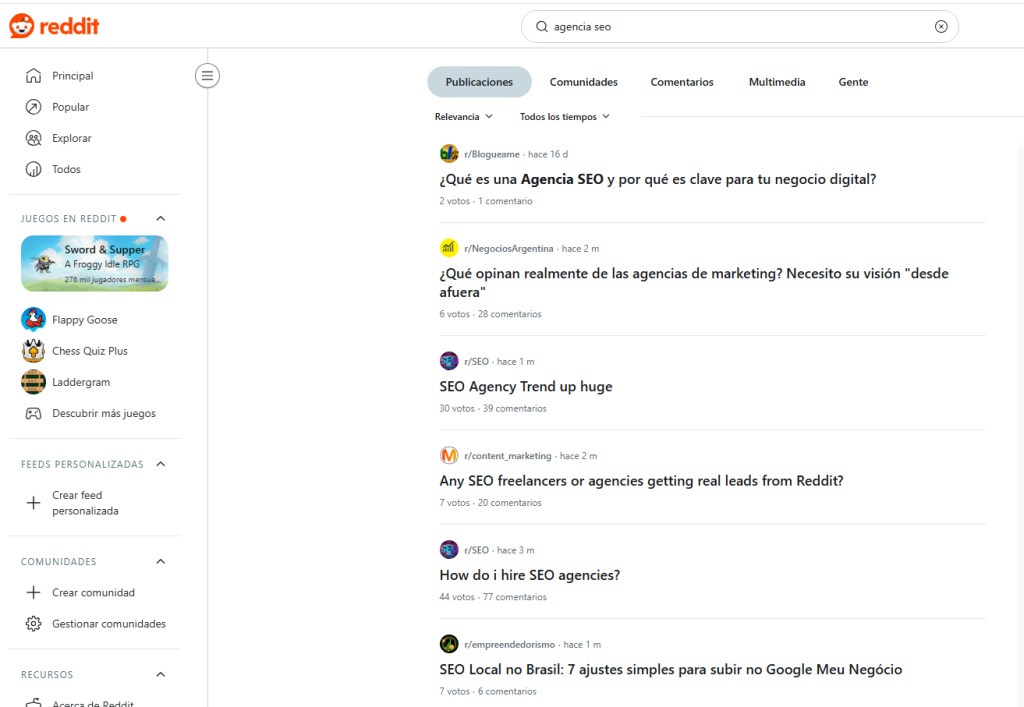
Task: Click the r/content_marketing community avatar
Action: (449, 456)
